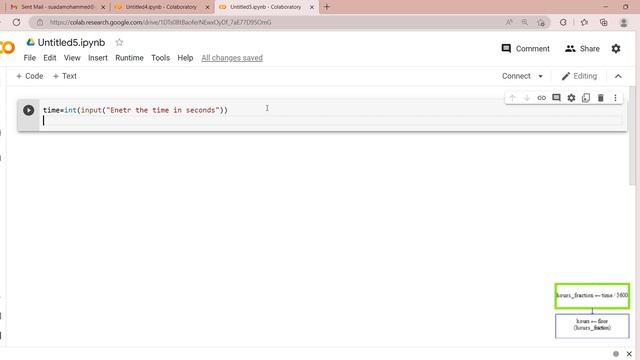Open Google Drive icon beside title
Viewport: 640px width, 360px height.
click(x=31, y=42)
